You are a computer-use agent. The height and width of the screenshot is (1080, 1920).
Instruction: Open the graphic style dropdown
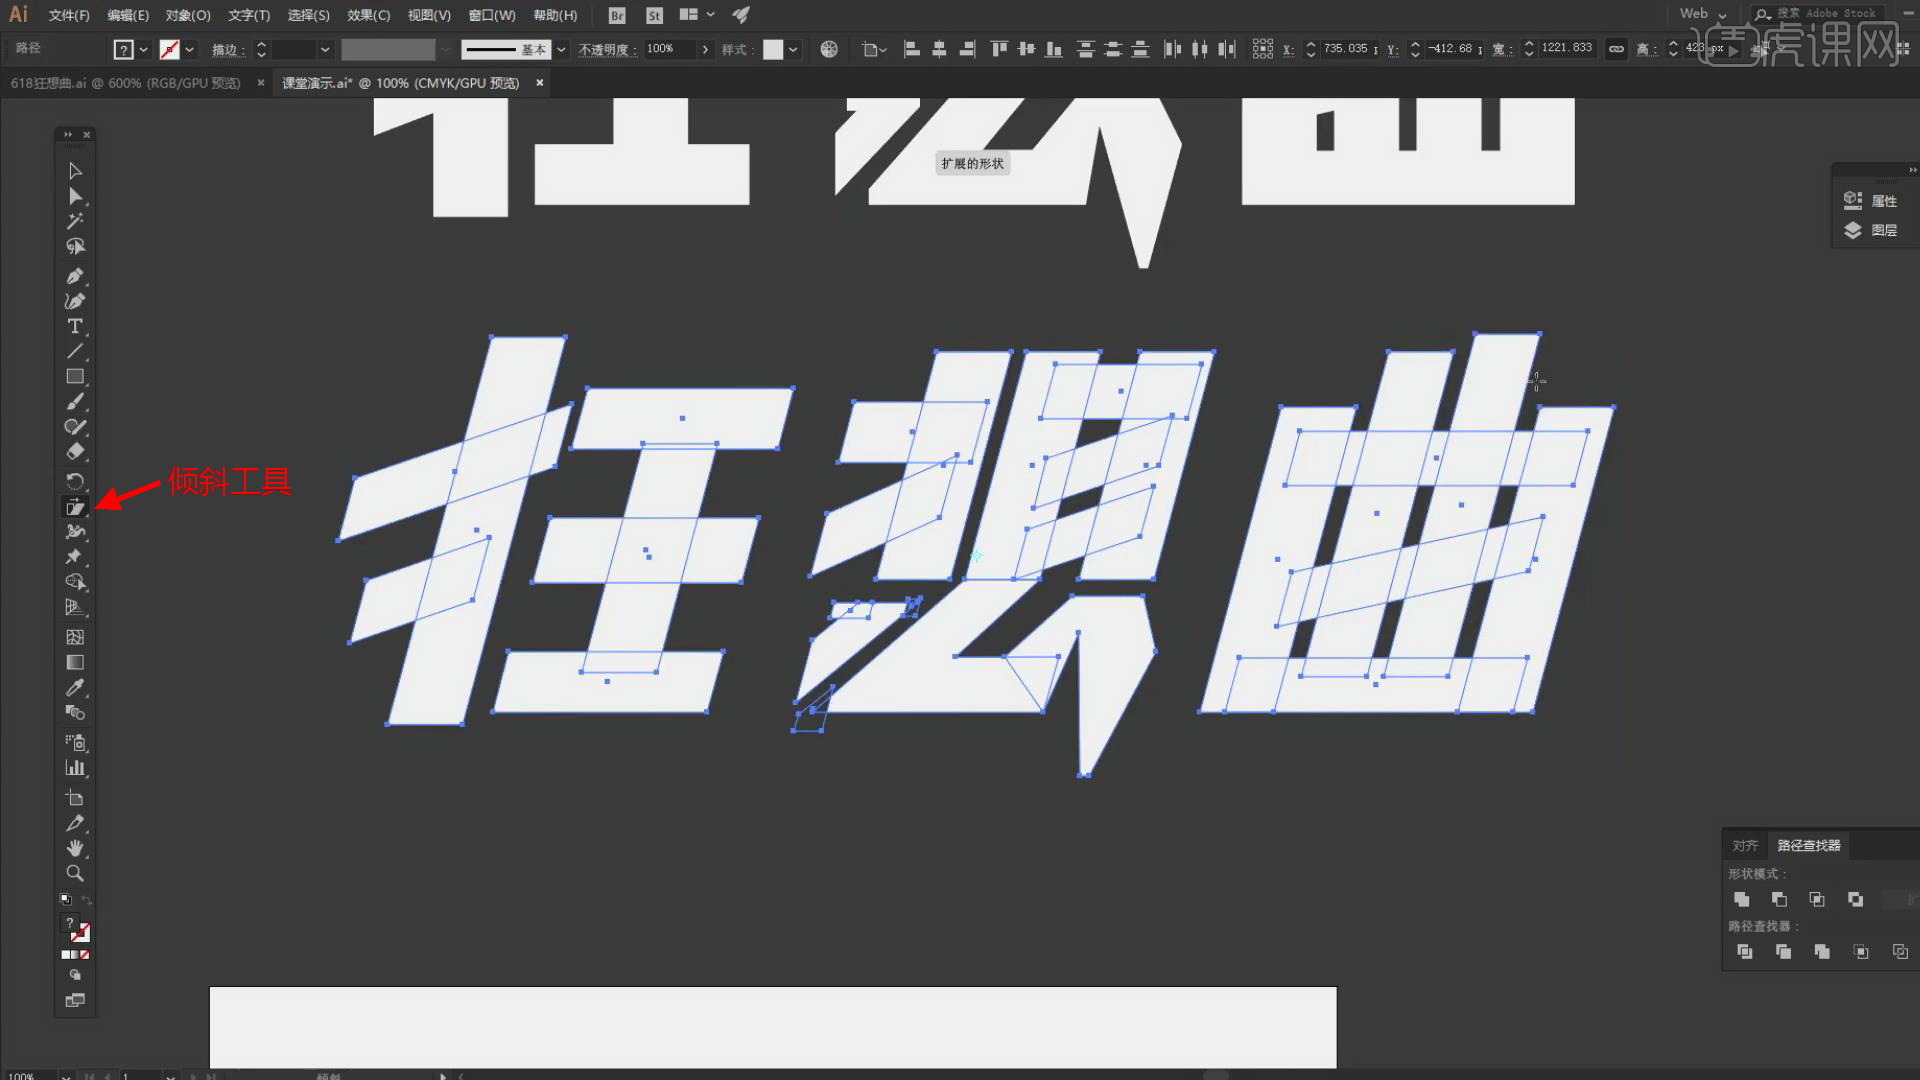pyautogui.click(x=793, y=49)
